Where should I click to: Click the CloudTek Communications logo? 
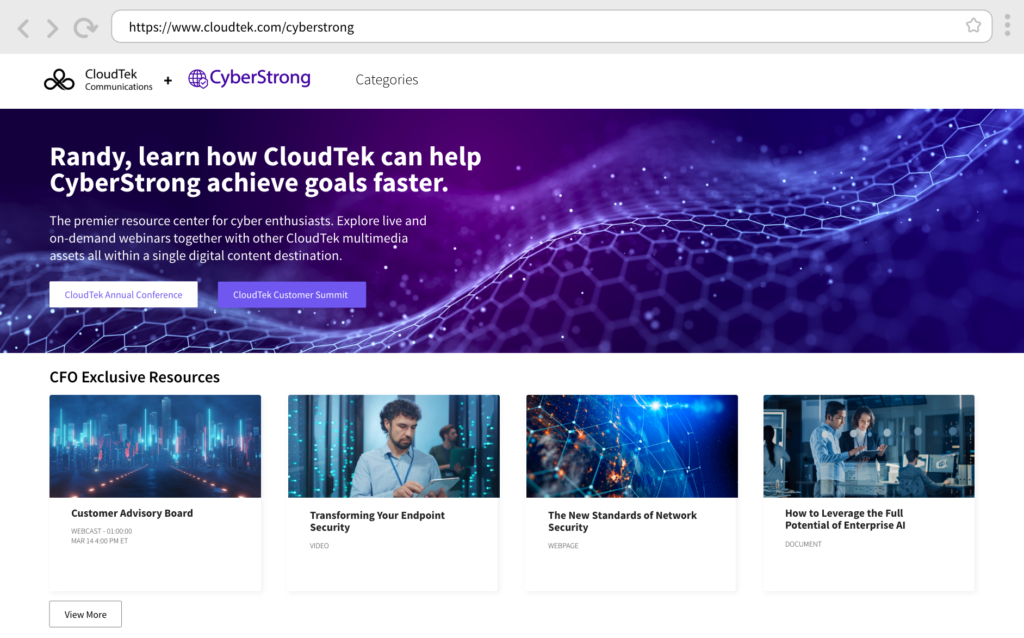[99, 80]
